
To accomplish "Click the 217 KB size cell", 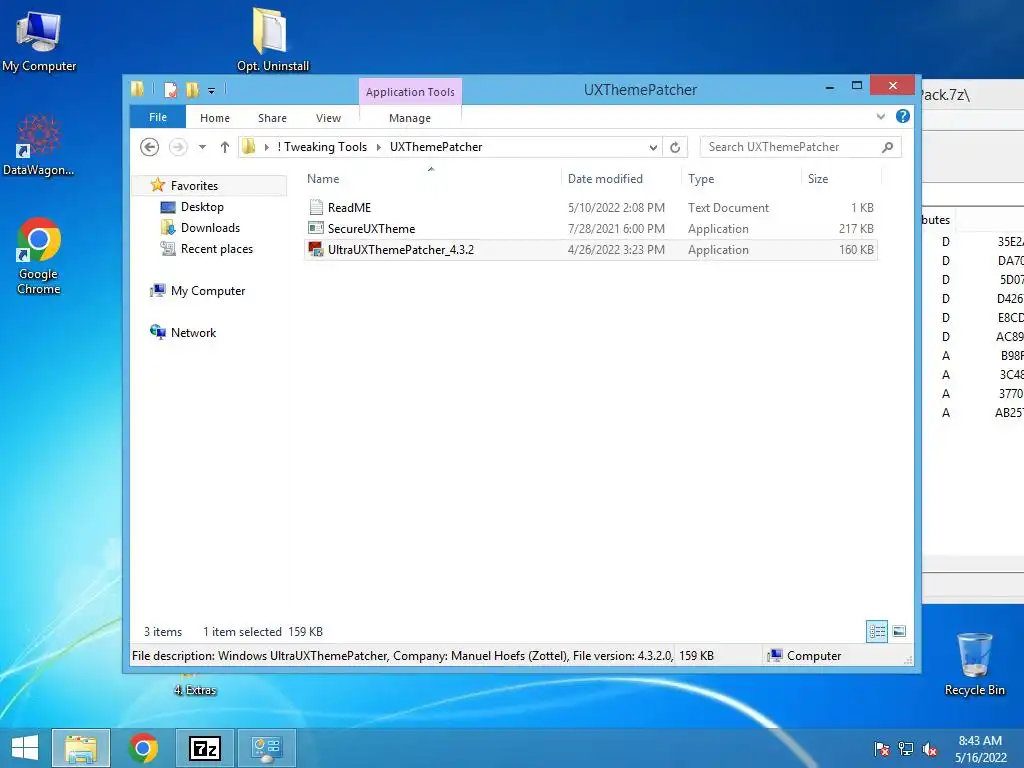I will (x=856, y=229).
